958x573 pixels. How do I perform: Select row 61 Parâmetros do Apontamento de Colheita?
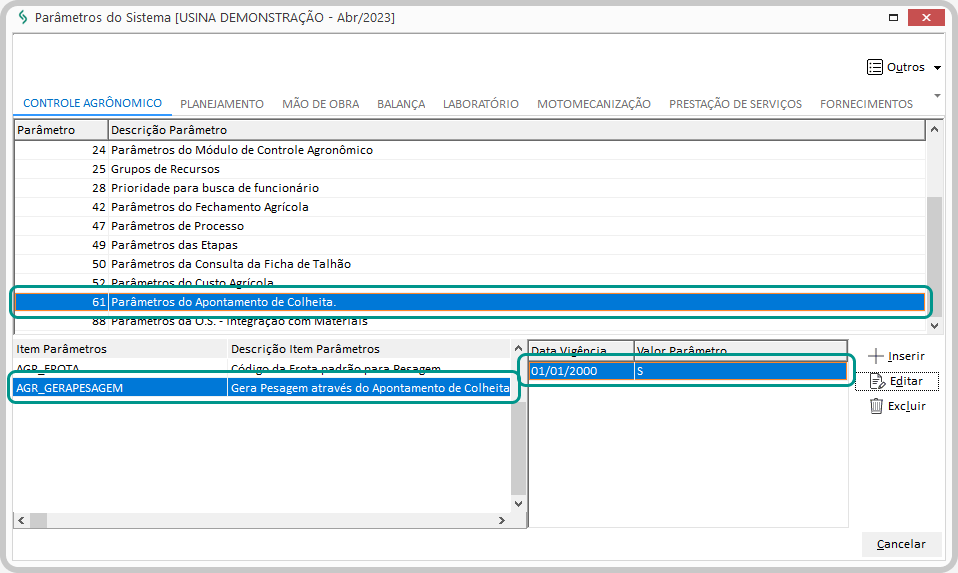[x=470, y=302]
